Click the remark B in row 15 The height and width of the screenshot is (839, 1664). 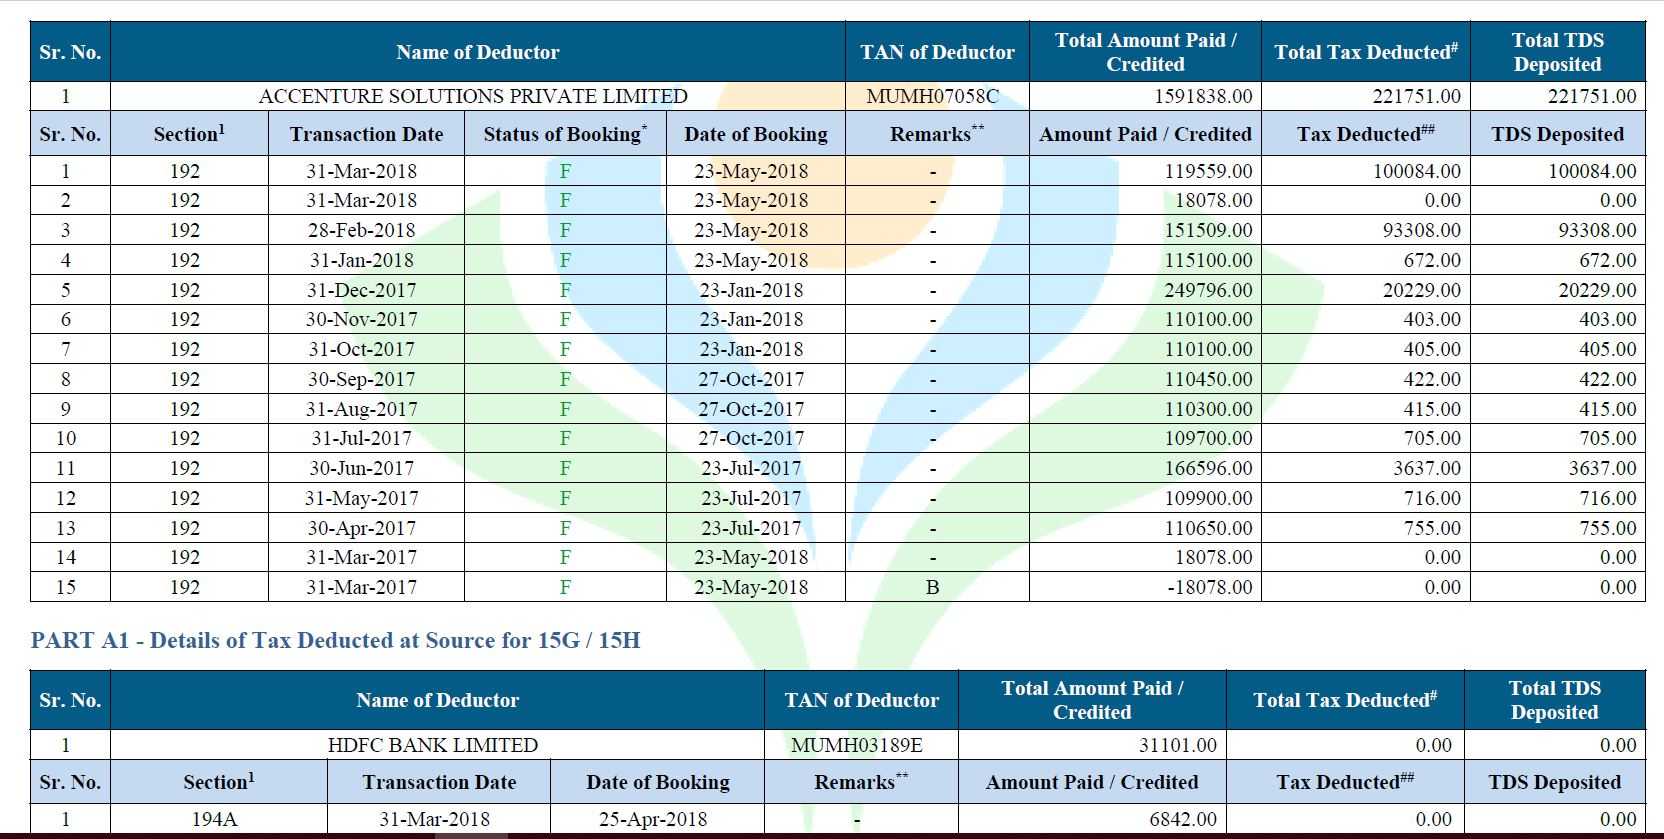point(932,587)
